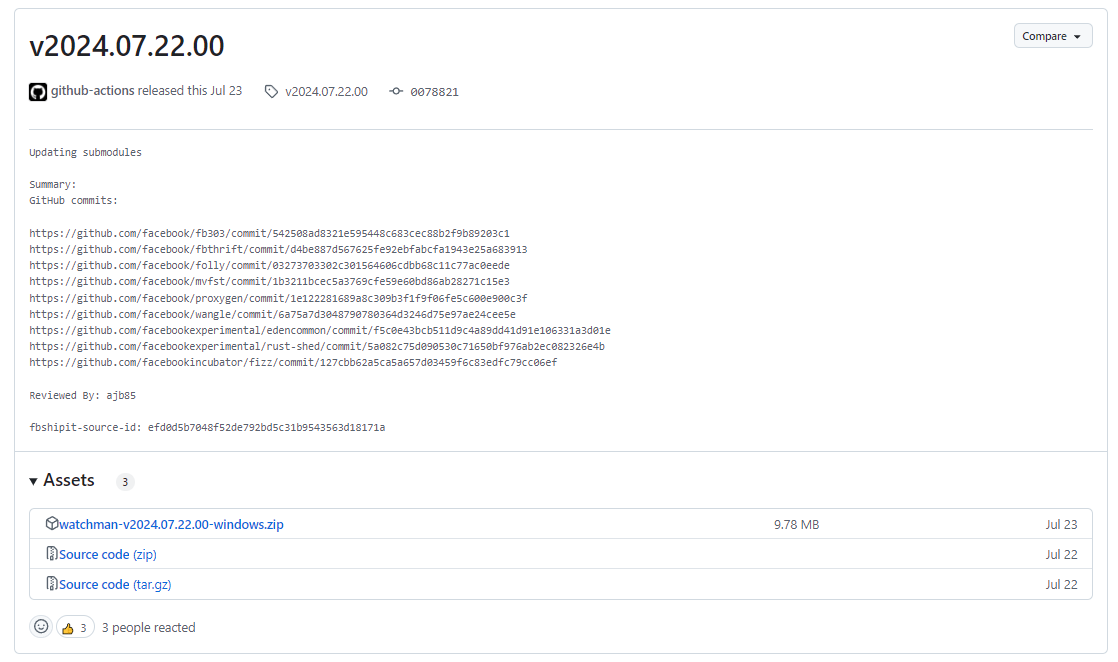
Task: Click the proxygen commit URL line
Action: [278, 298]
